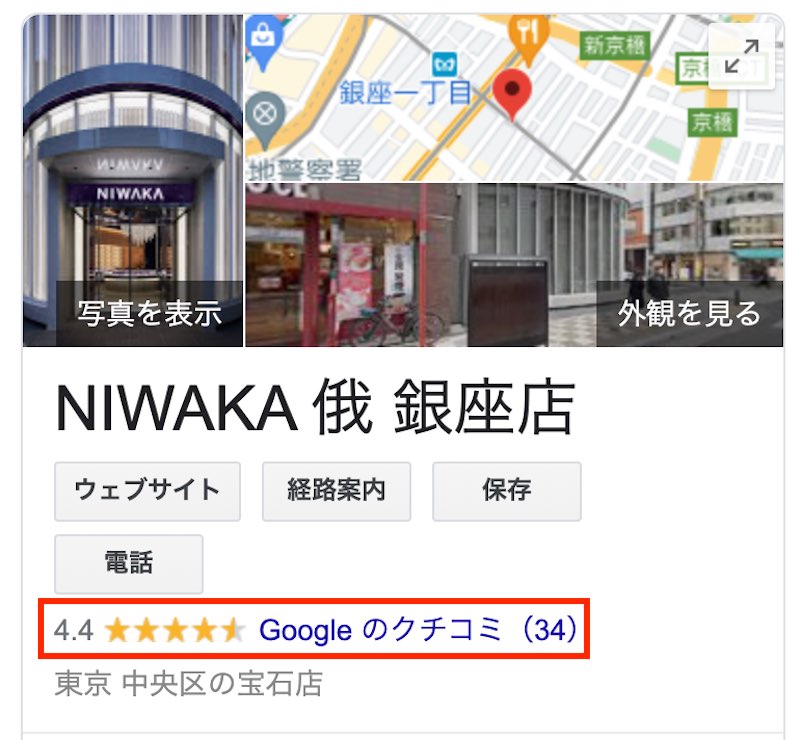Open Google のクチコミ (34) reviews link
The height and width of the screenshot is (740, 800).
[419, 630]
